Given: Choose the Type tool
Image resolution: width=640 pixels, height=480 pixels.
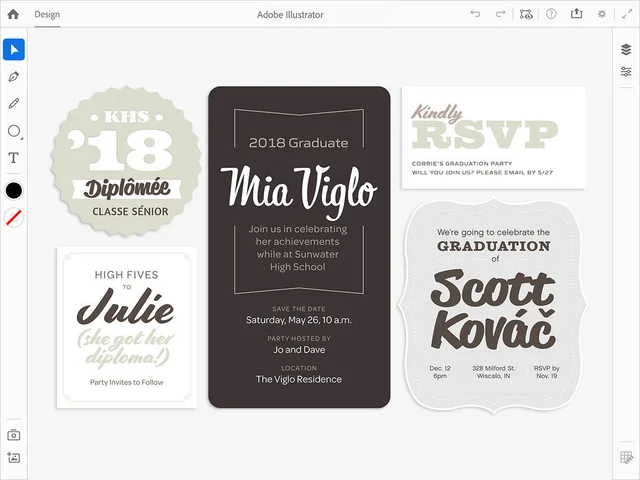Looking at the screenshot, I should click(14, 158).
